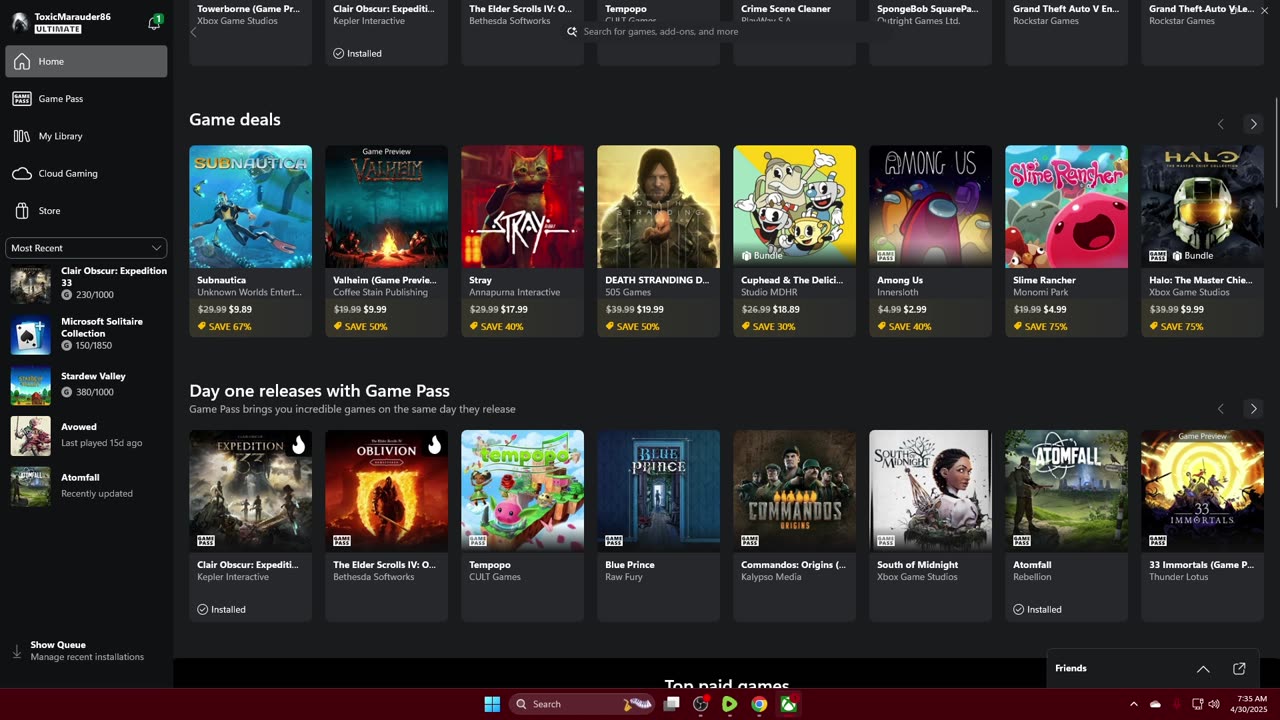Open Death Stranding deal thumbnail
Image resolution: width=1280 pixels, height=720 pixels.
[658, 207]
